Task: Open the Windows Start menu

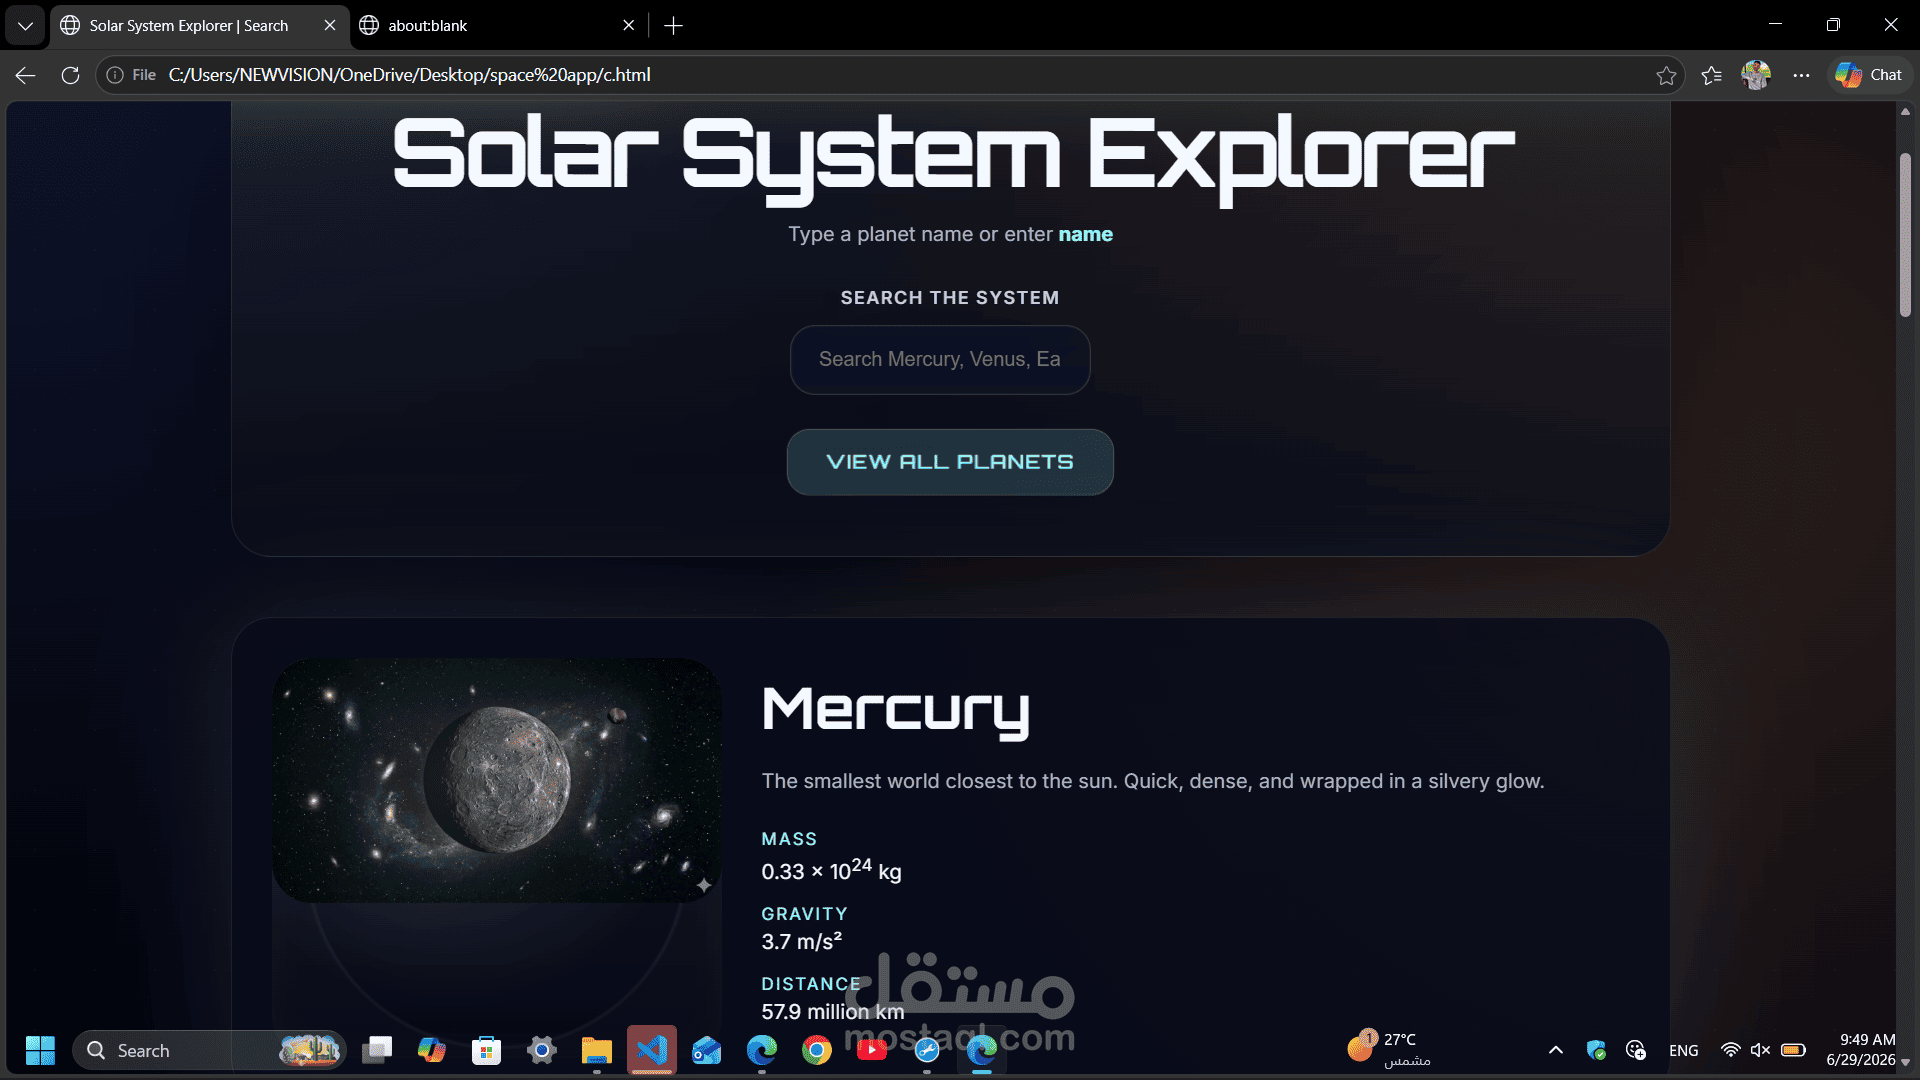Action: point(40,1050)
